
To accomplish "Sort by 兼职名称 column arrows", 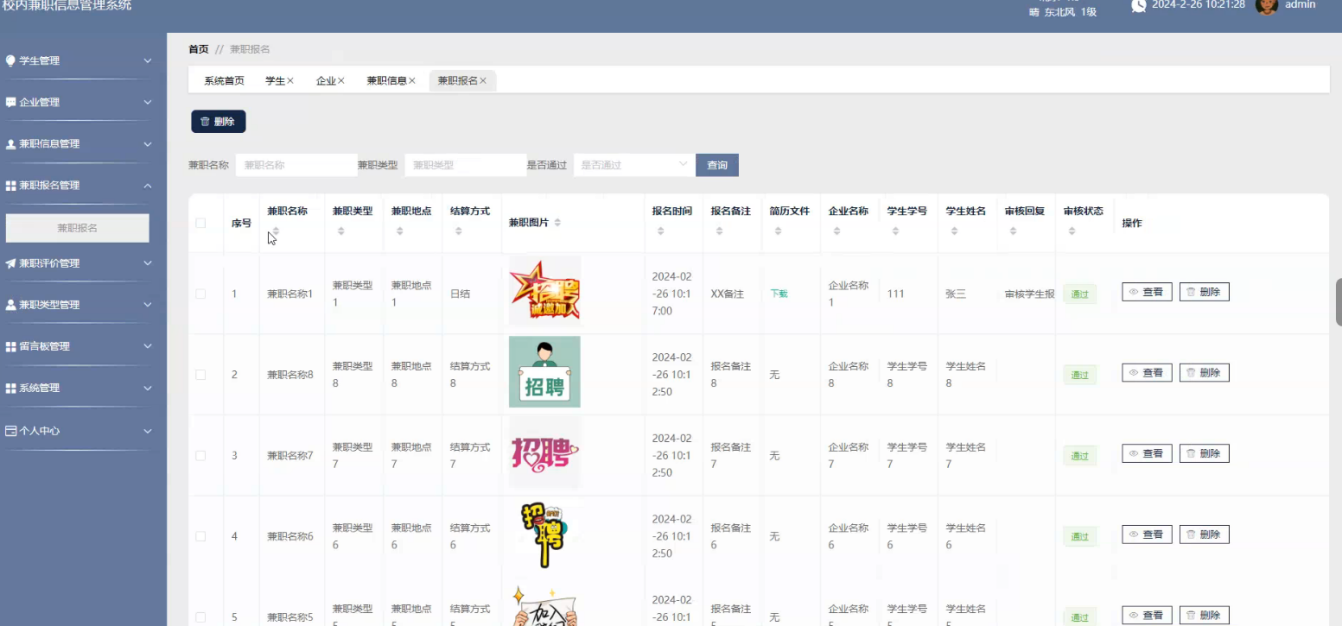I will tap(276, 231).
